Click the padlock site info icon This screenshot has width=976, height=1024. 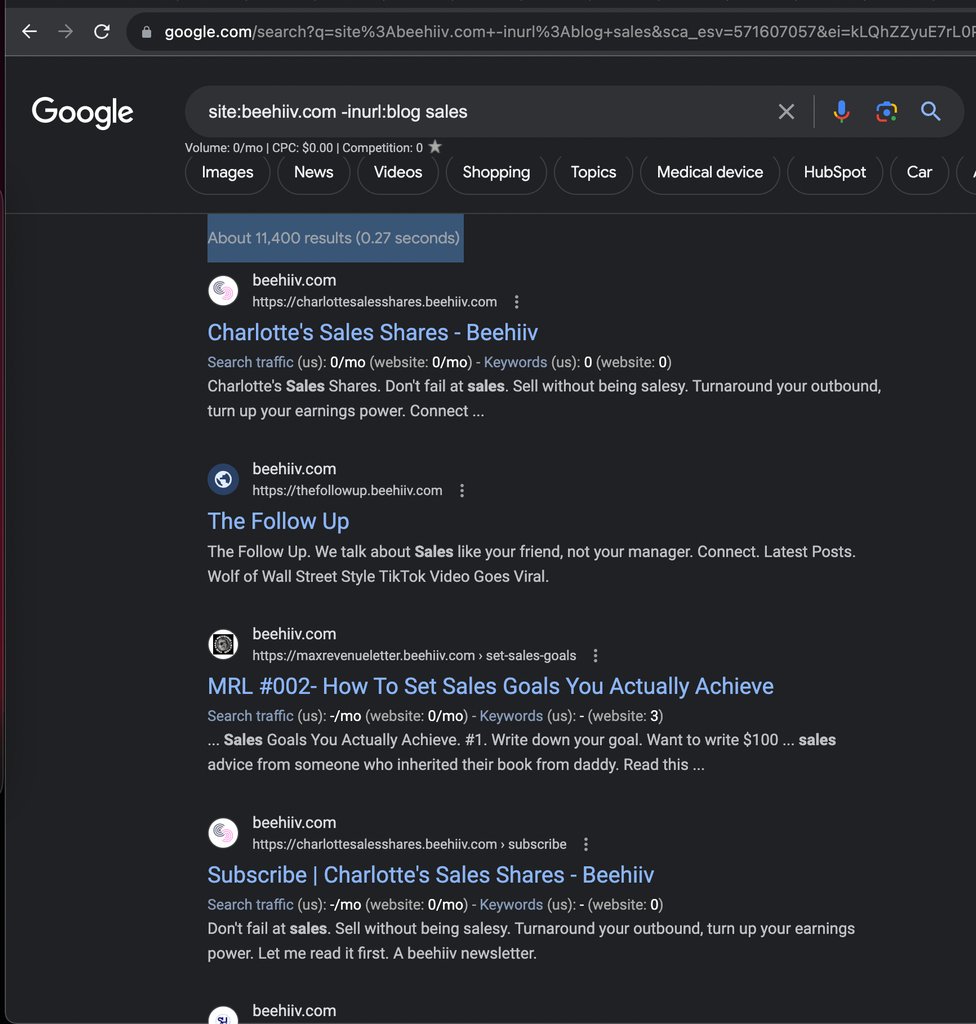[x=147, y=32]
